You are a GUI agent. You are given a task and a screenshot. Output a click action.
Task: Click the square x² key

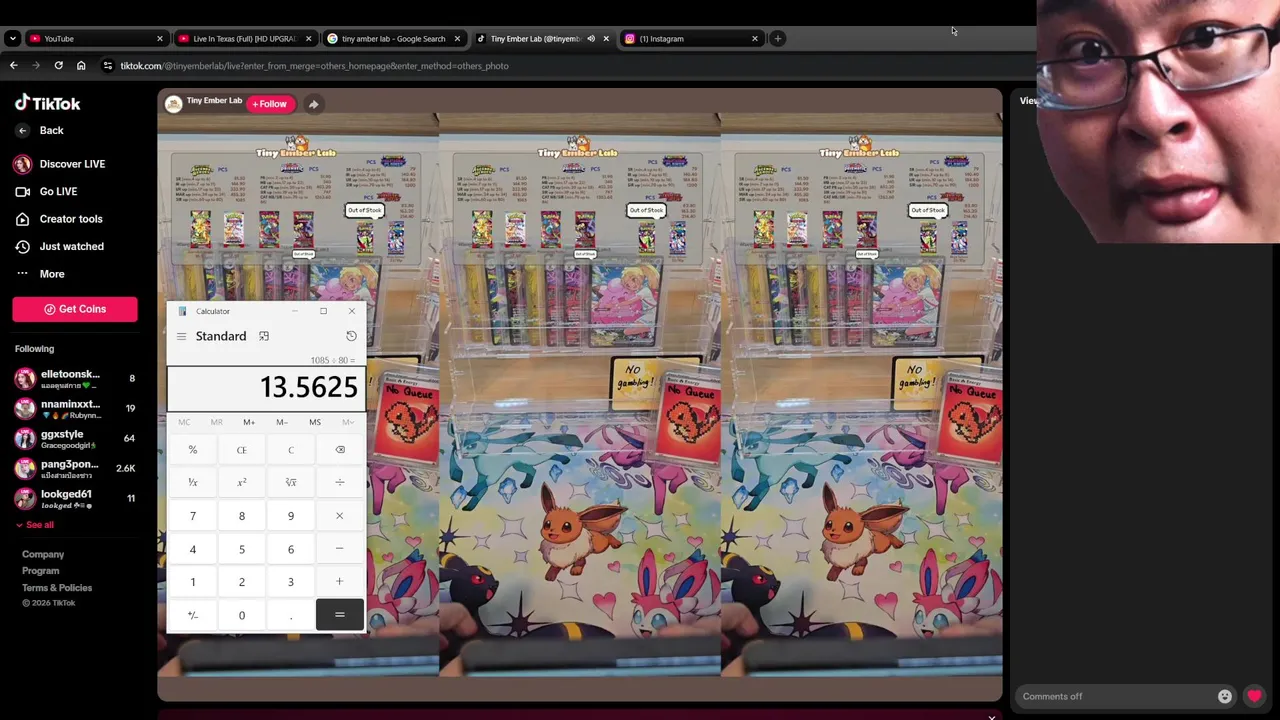(241, 483)
